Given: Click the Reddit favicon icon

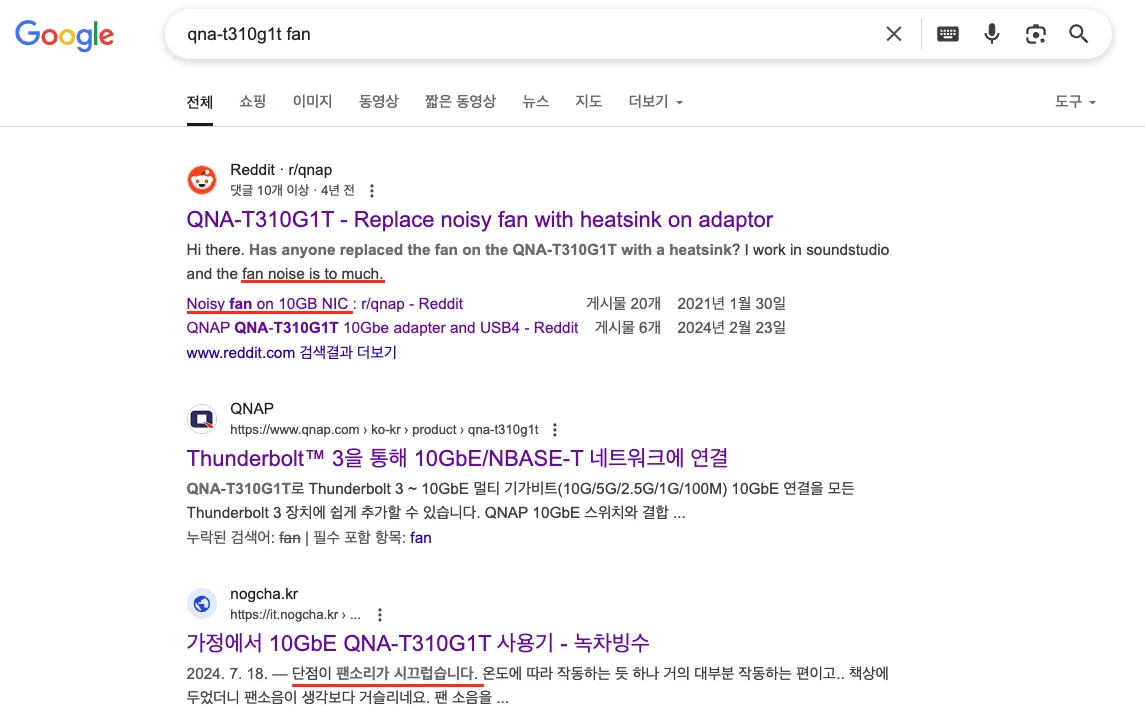Looking at the screenshot, I should click(x=202, y=180).
